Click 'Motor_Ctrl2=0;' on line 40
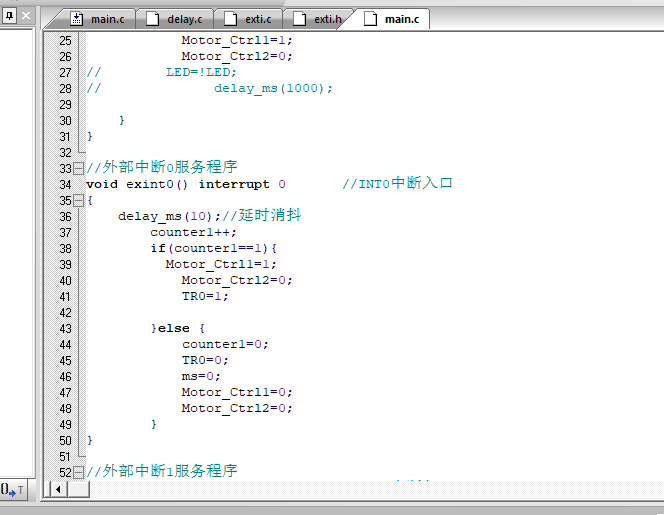The height and width of the screenshot is (515, 664). click(x=237, y=280)
